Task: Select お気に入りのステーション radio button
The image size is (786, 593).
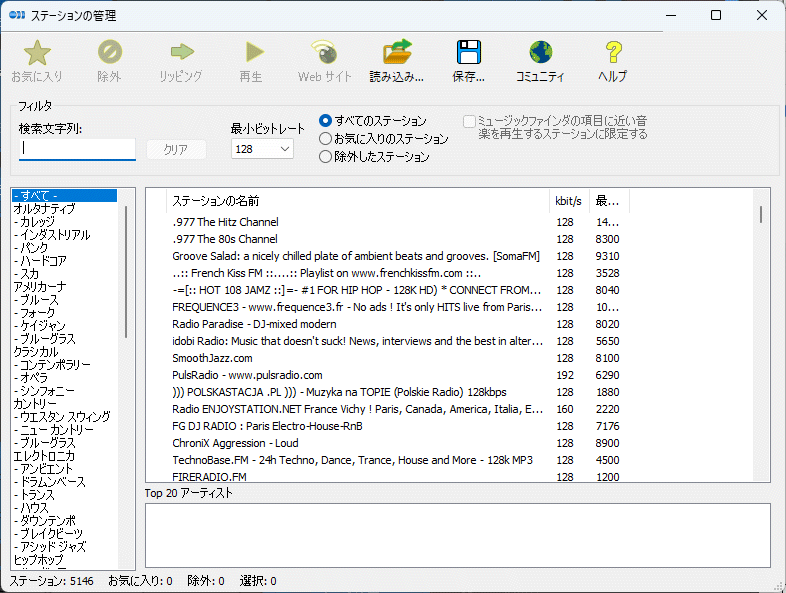Action: tap(325, 139)
